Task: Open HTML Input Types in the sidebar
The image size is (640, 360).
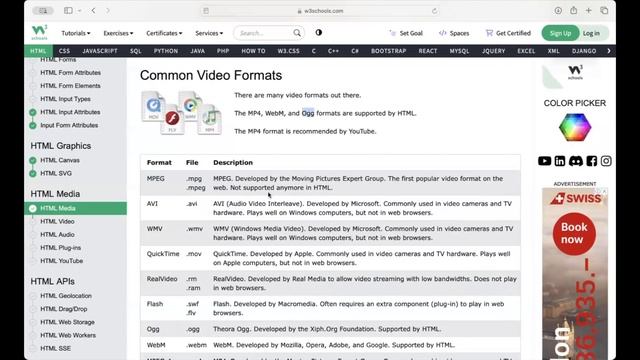Action: point(65,99)
